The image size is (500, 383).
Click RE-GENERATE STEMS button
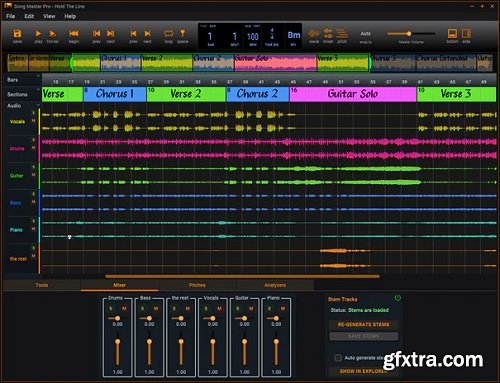coord(364,324)
